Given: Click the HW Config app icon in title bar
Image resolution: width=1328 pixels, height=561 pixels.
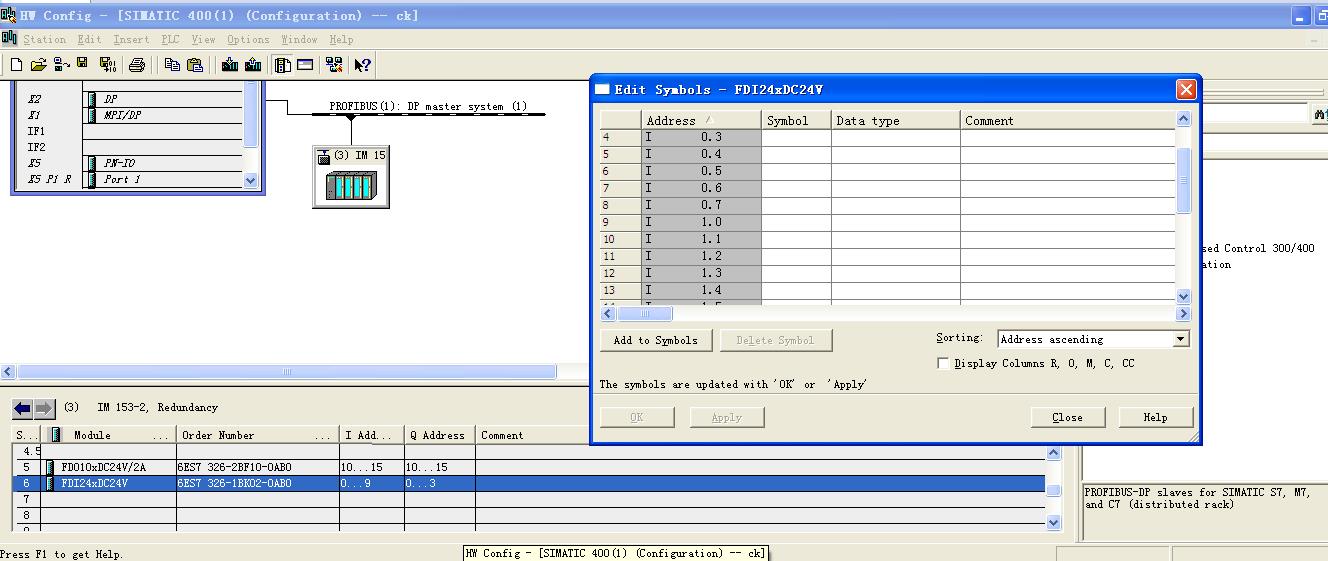Looking at the screenshot, I should click(9, 15).
